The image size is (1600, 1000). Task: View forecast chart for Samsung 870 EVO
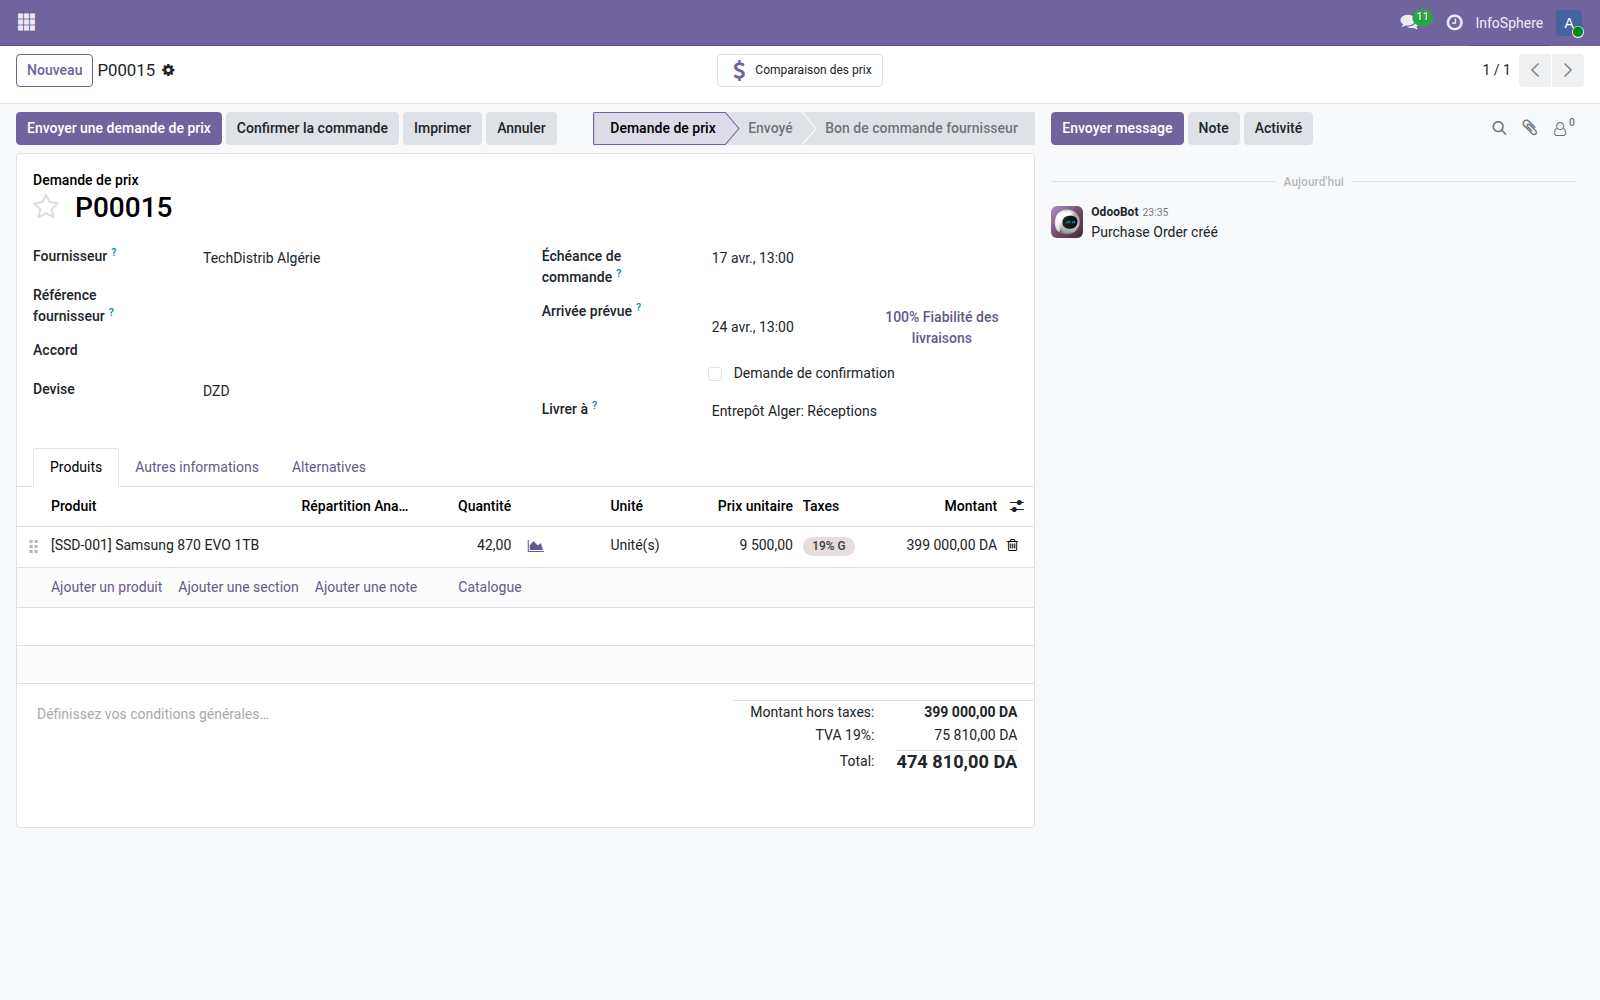(535, 546)
